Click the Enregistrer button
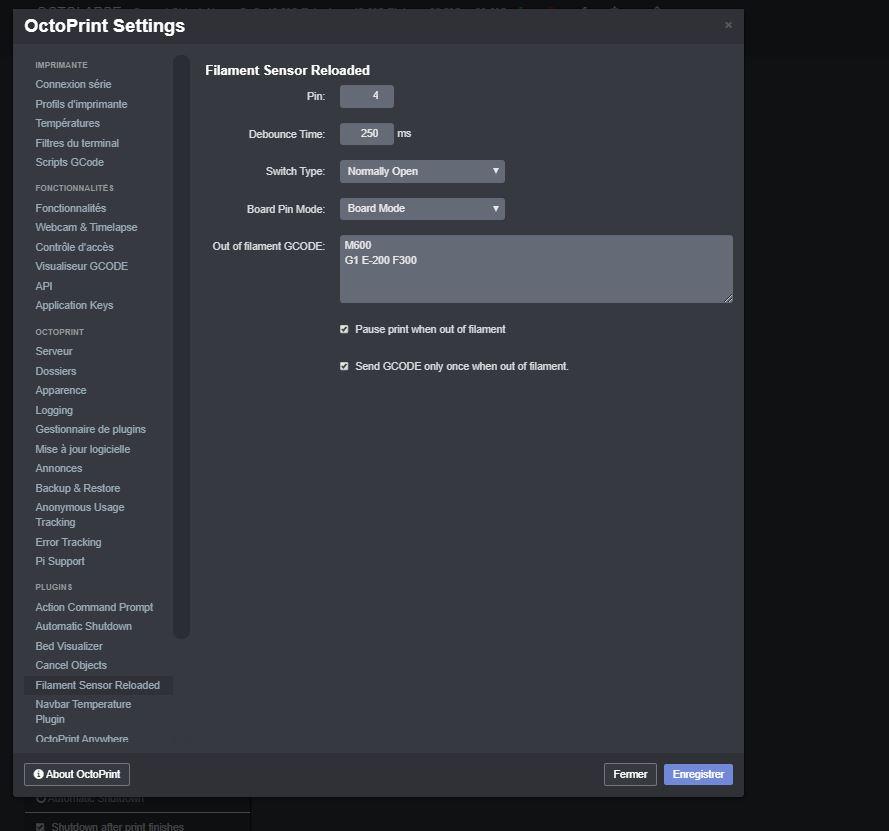Screen dimensions: 889x831 click(698, 774)
